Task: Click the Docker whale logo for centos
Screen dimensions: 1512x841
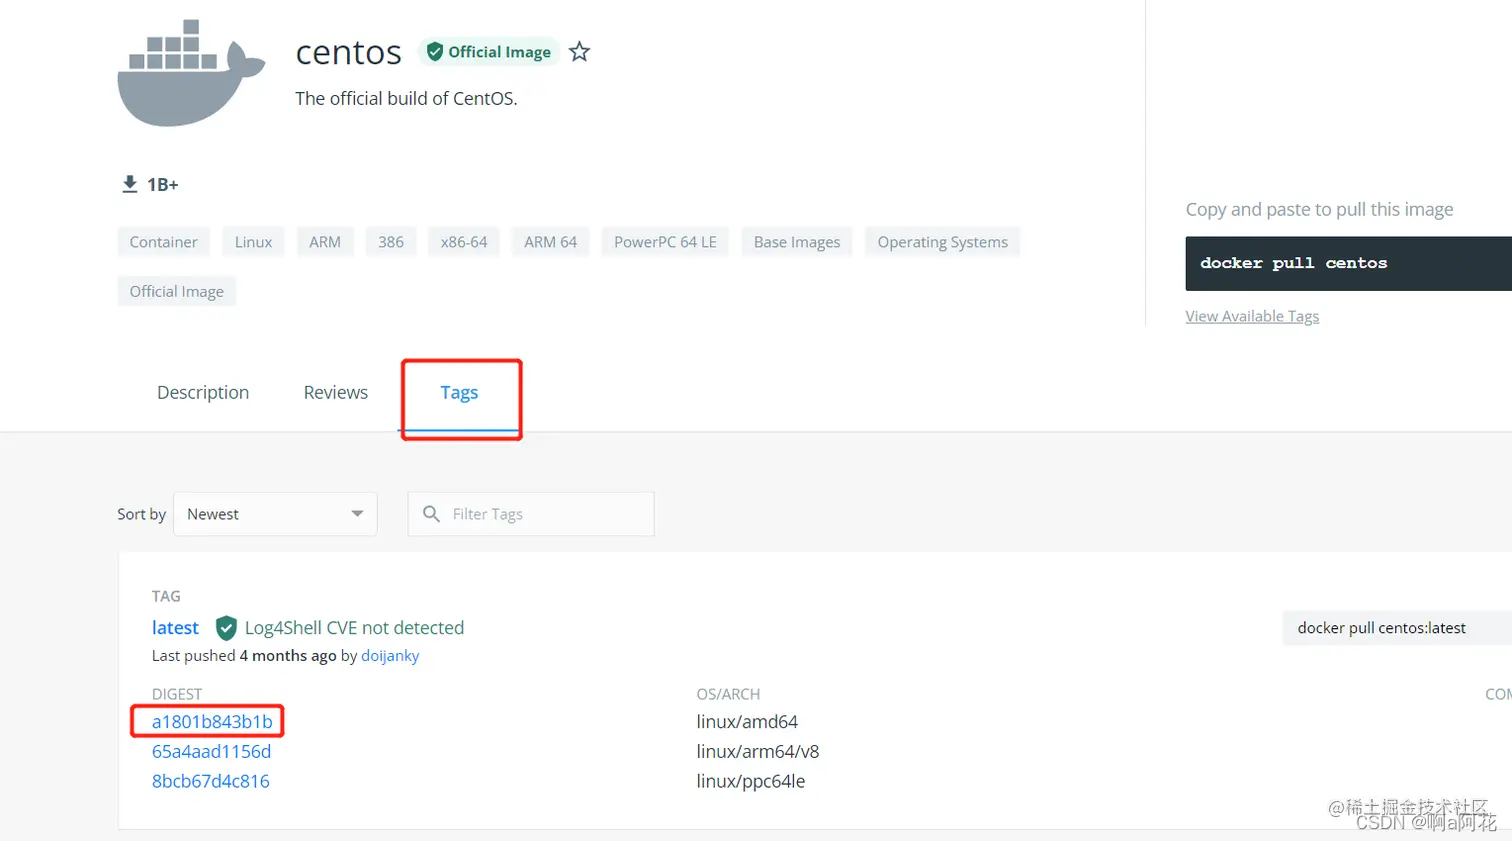Action: point(191,73)
